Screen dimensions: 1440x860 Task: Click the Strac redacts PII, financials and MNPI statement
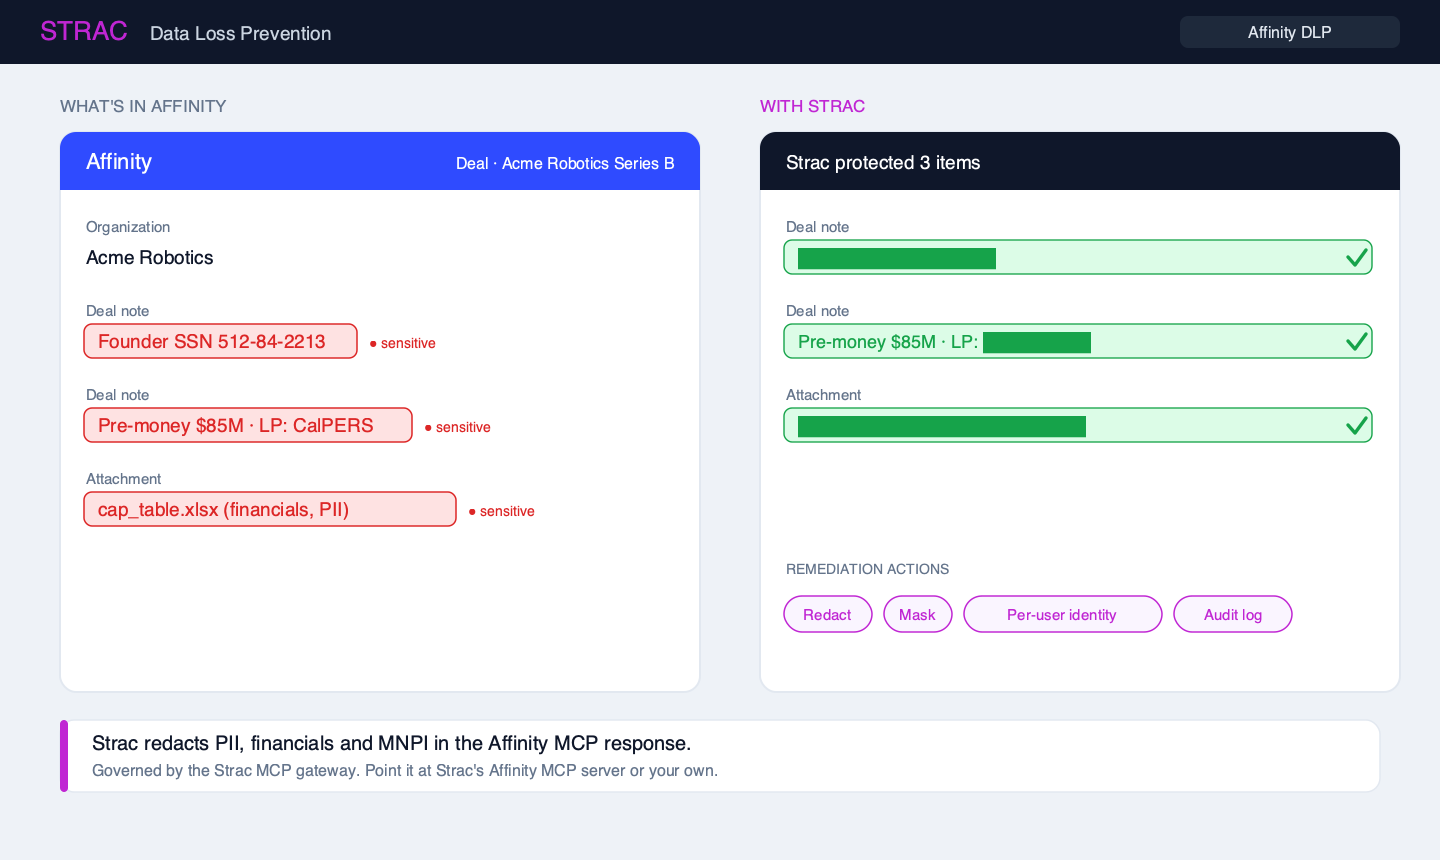pyautogui.click(x=392, y=743)
